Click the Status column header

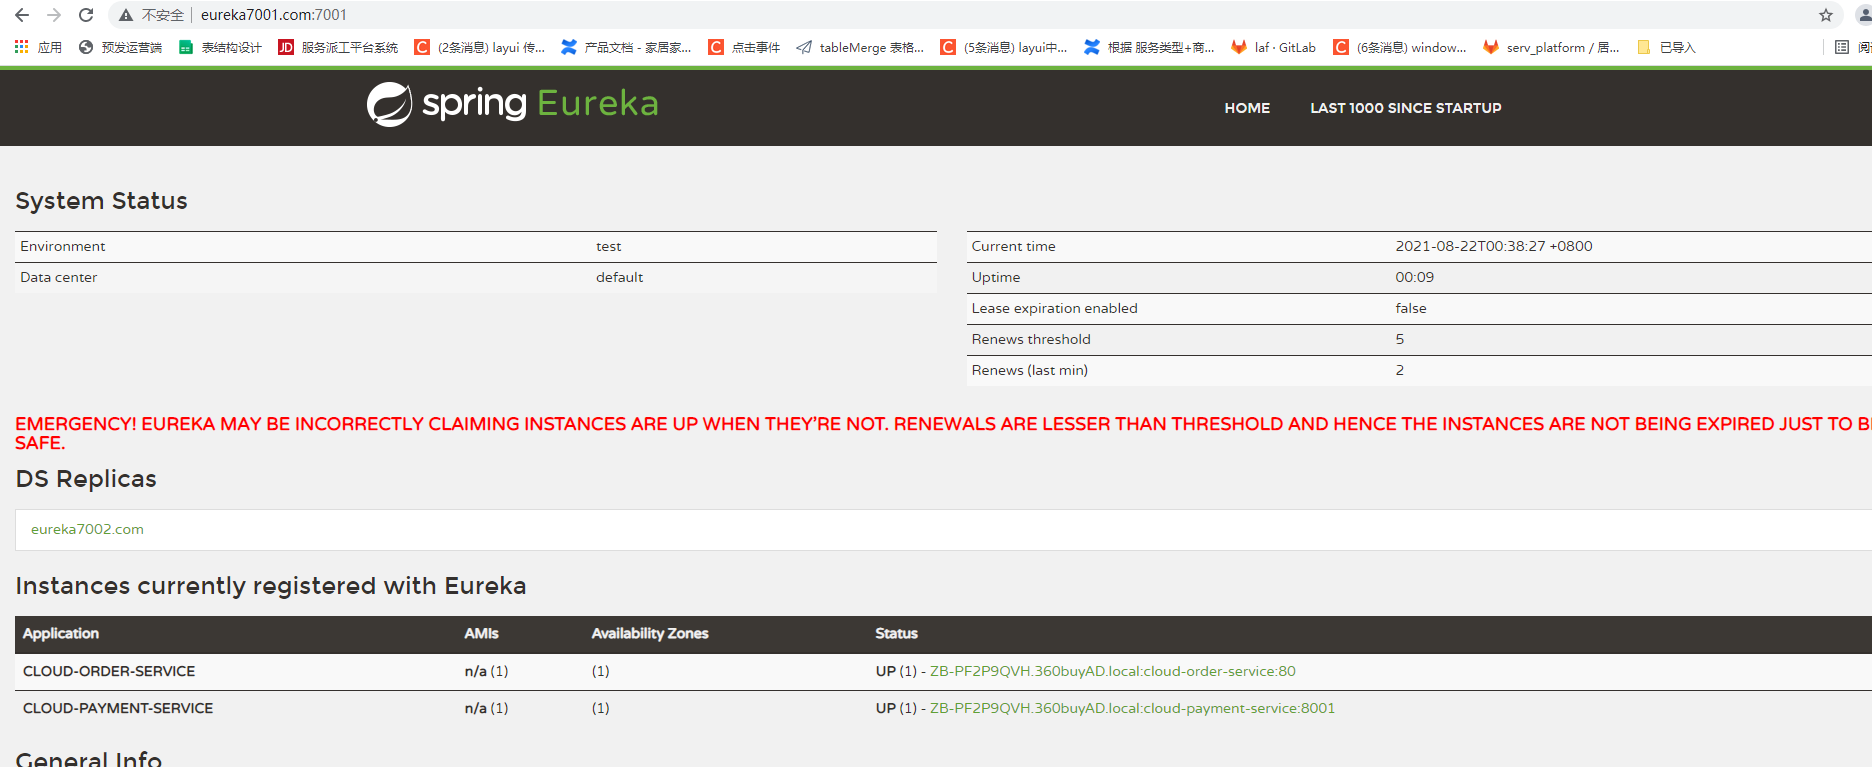click(x=896, y=633)
